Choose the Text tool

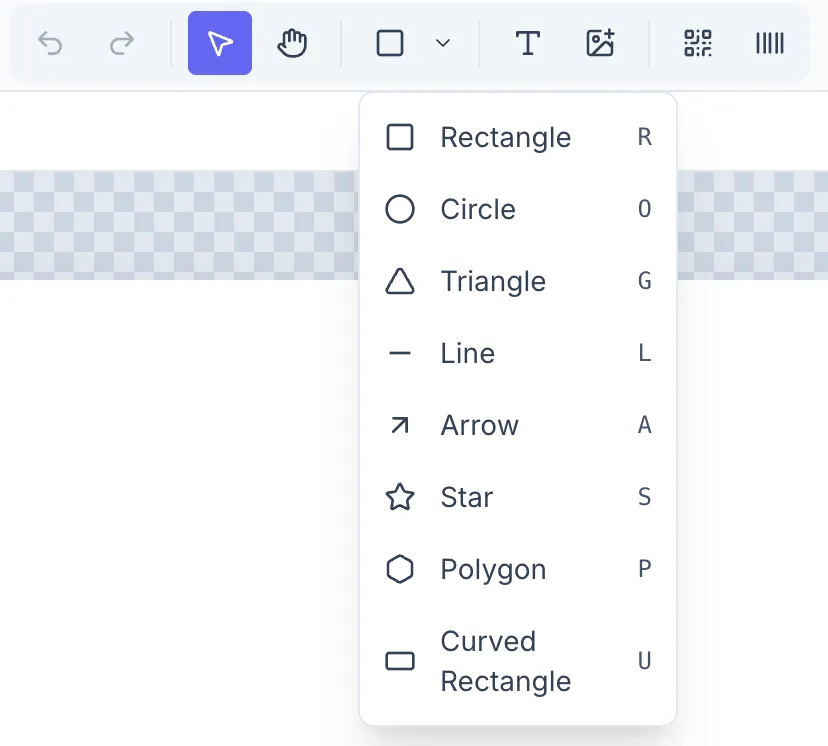[528, 43]
